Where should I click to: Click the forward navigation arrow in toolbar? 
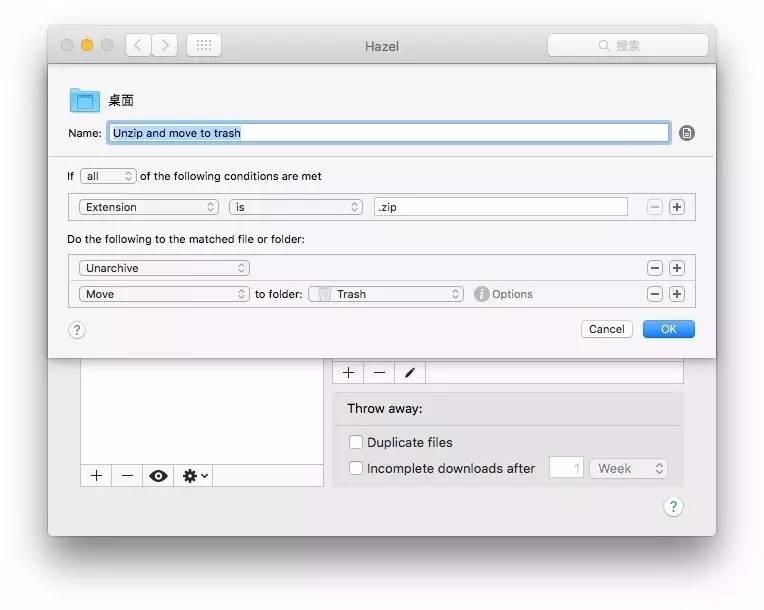(165, 46)
